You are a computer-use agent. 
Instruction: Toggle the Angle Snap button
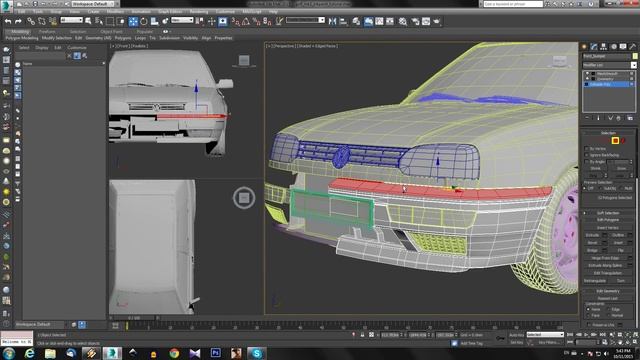point(246,21)
